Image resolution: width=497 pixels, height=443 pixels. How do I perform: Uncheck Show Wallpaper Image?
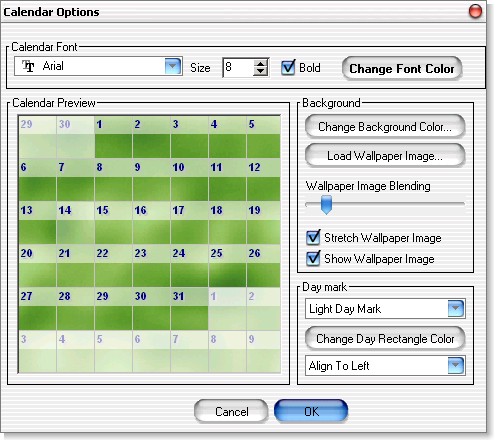313,258
